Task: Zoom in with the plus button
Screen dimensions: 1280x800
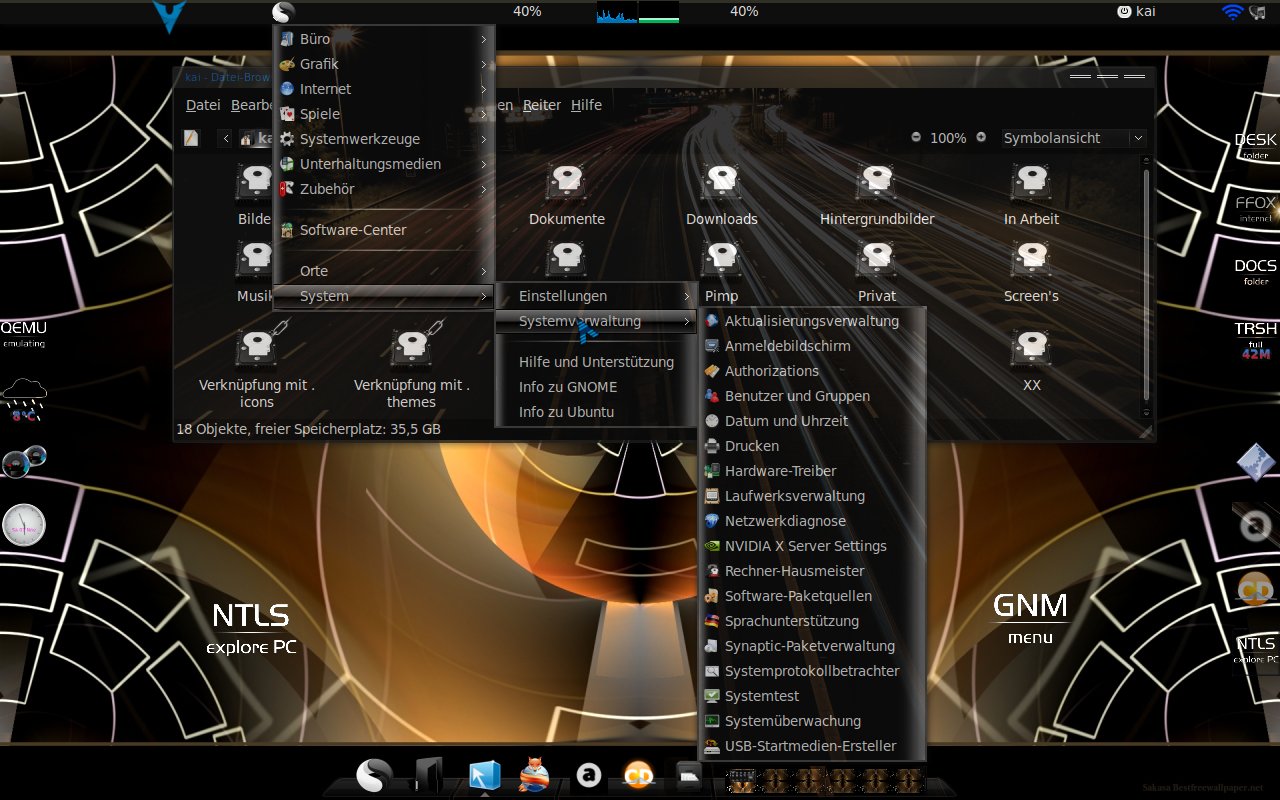Action: [981, 138]
